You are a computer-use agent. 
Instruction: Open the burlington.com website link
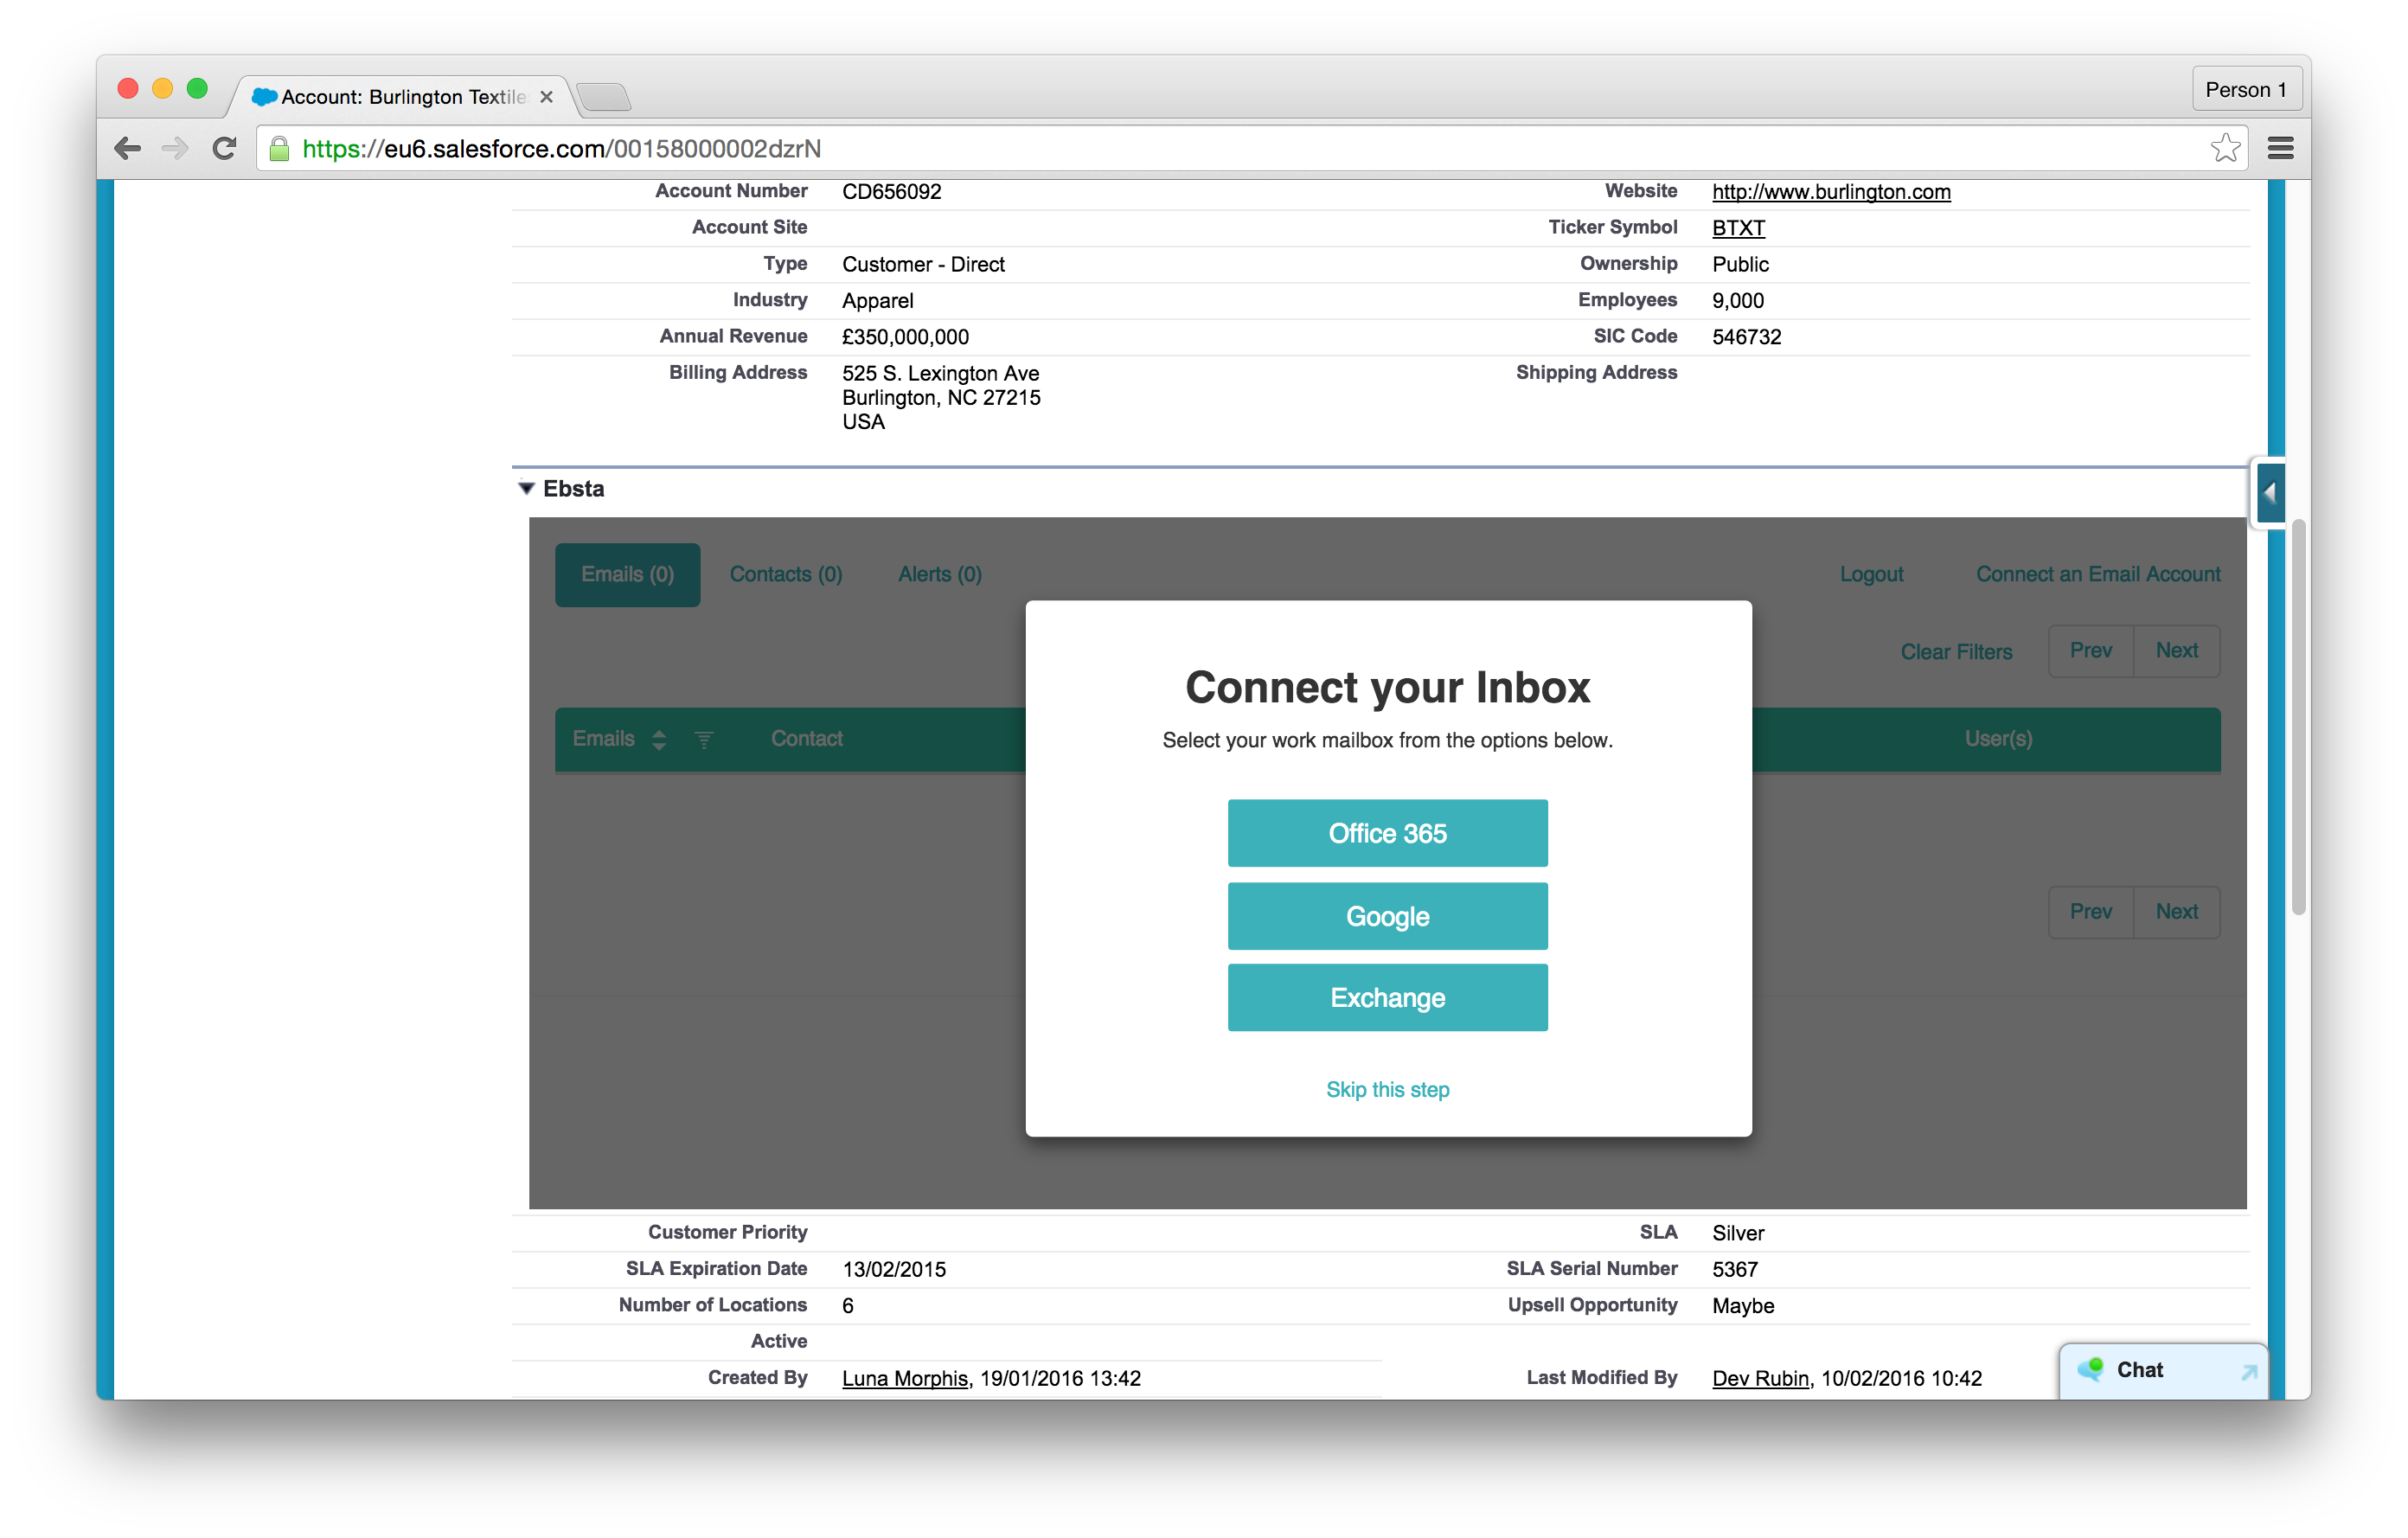click(1830, 192)
